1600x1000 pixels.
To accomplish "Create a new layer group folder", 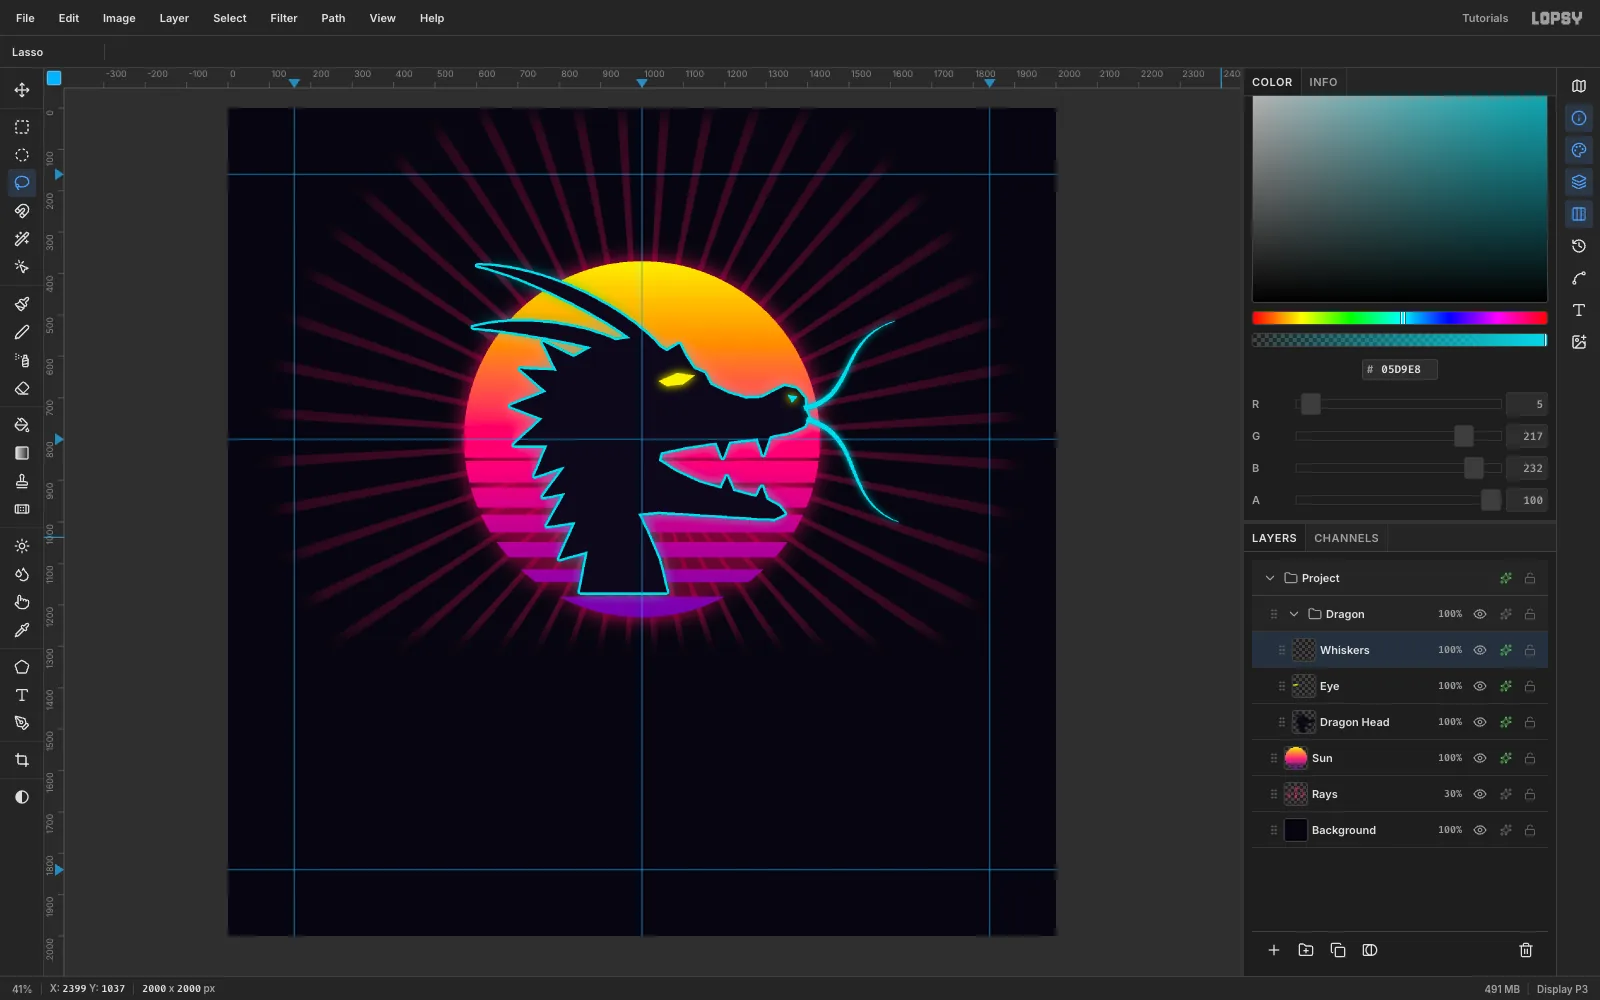I will click(1306, 950).
